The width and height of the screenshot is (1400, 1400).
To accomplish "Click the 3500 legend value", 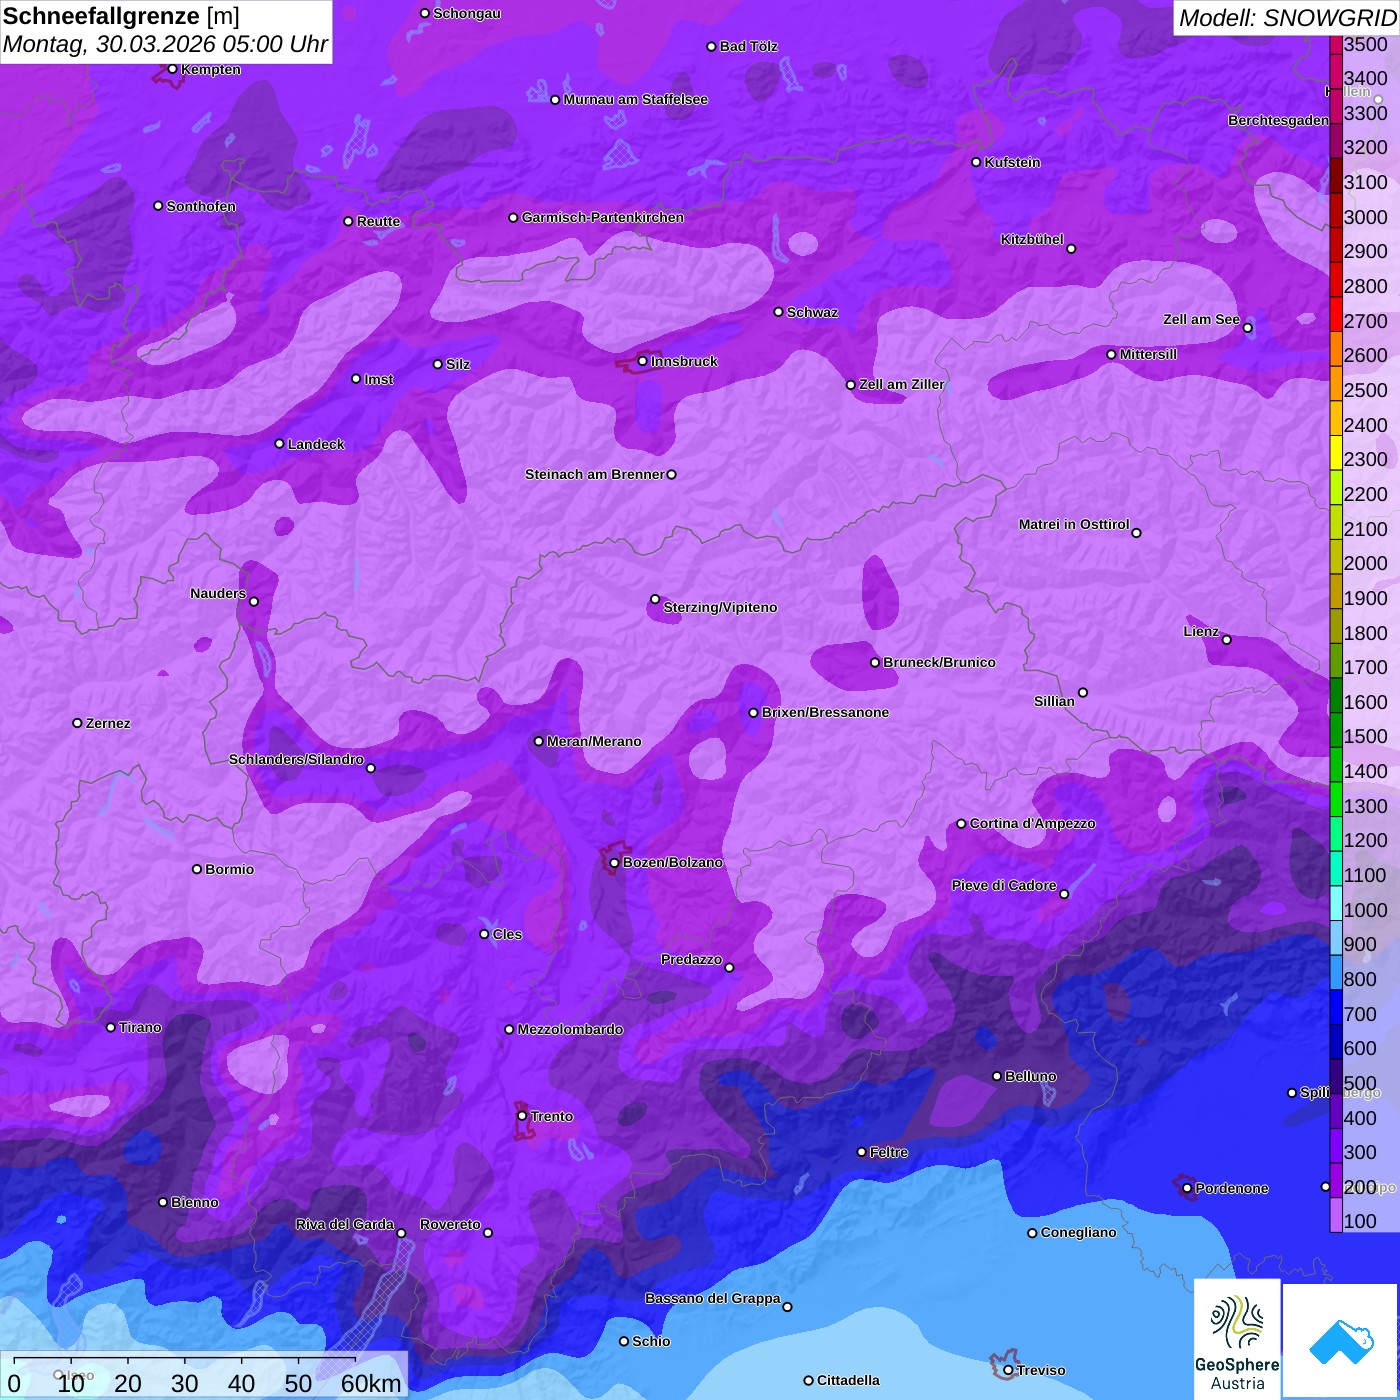I will pyautogui.click(x=1365, y=44).
